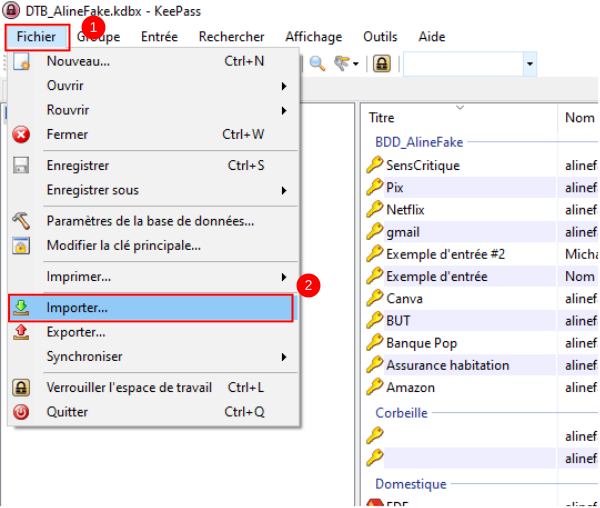
Task: Select Quitter menu entry
Action: coord(153,412)
